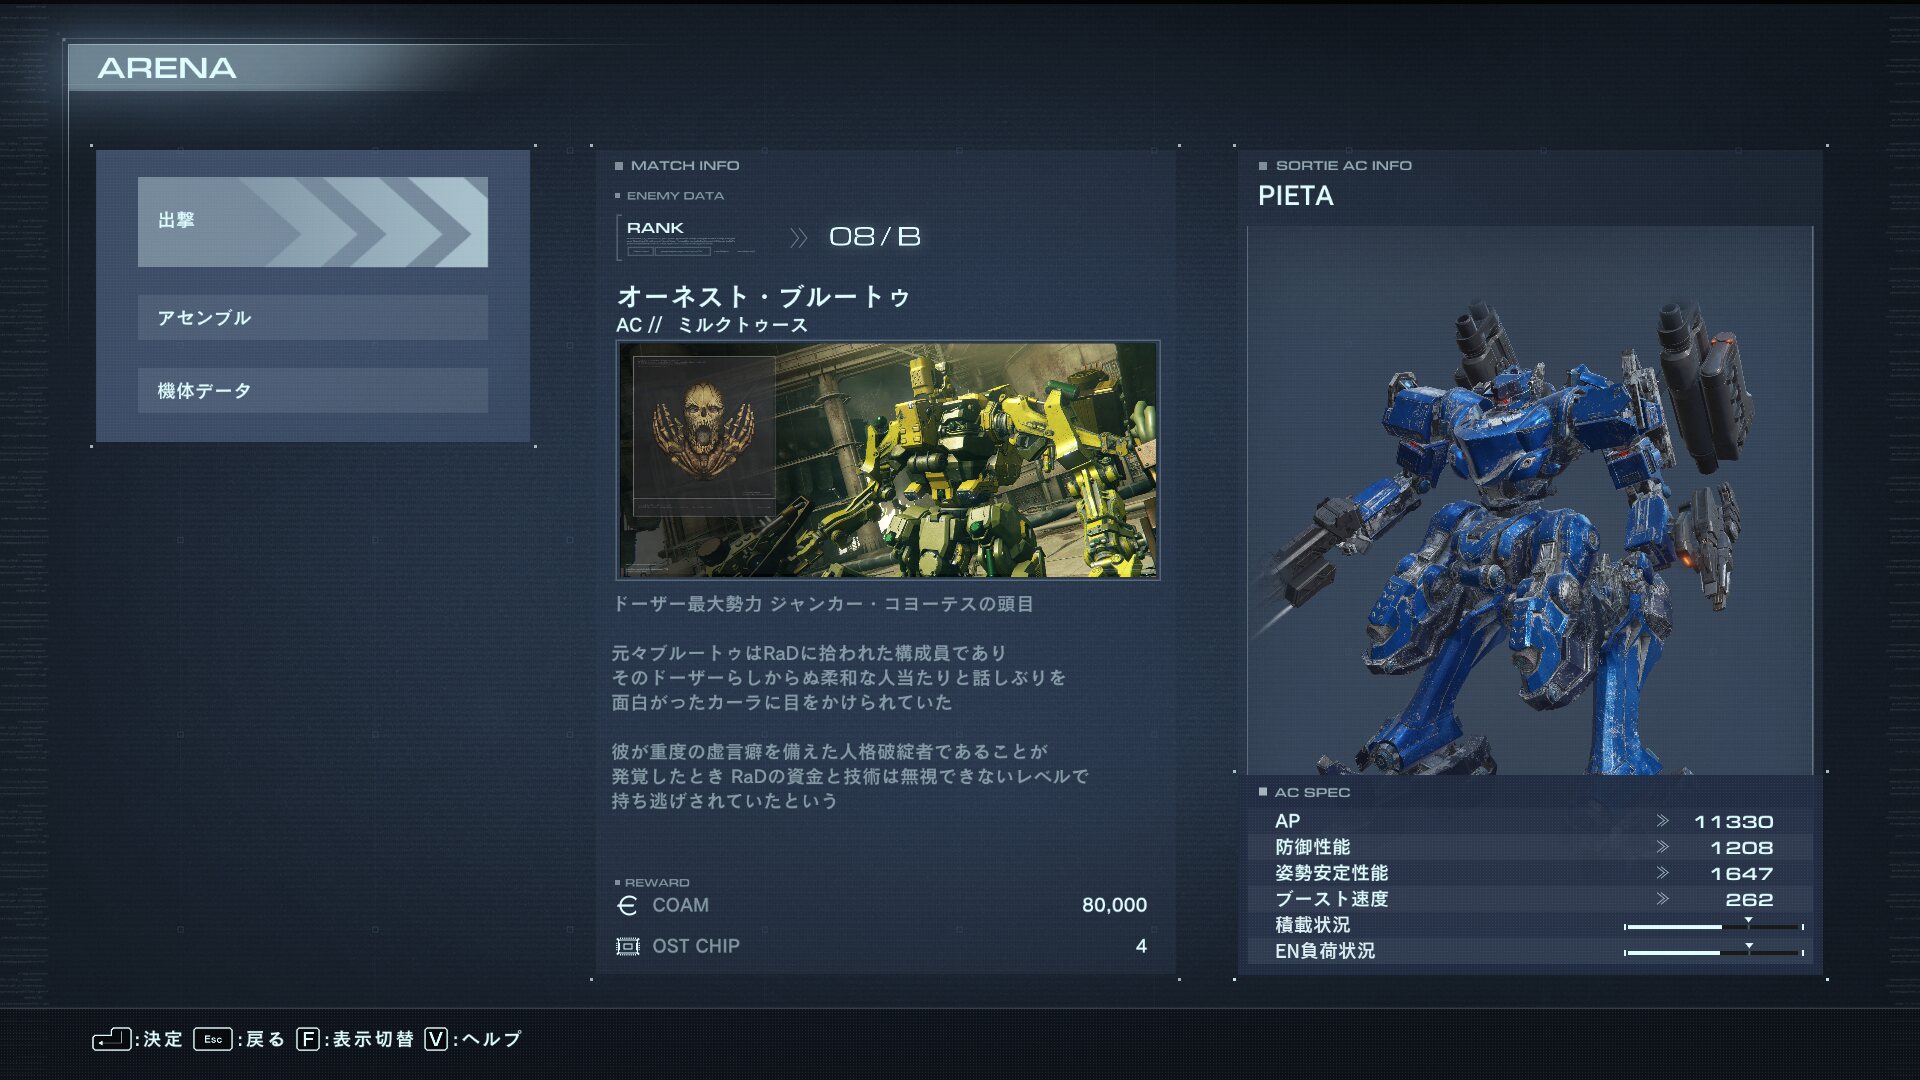Click the chevron next to 防御性能 value
The width and height of the screenshot is (1920, 1080).
tap(1662, 847)
